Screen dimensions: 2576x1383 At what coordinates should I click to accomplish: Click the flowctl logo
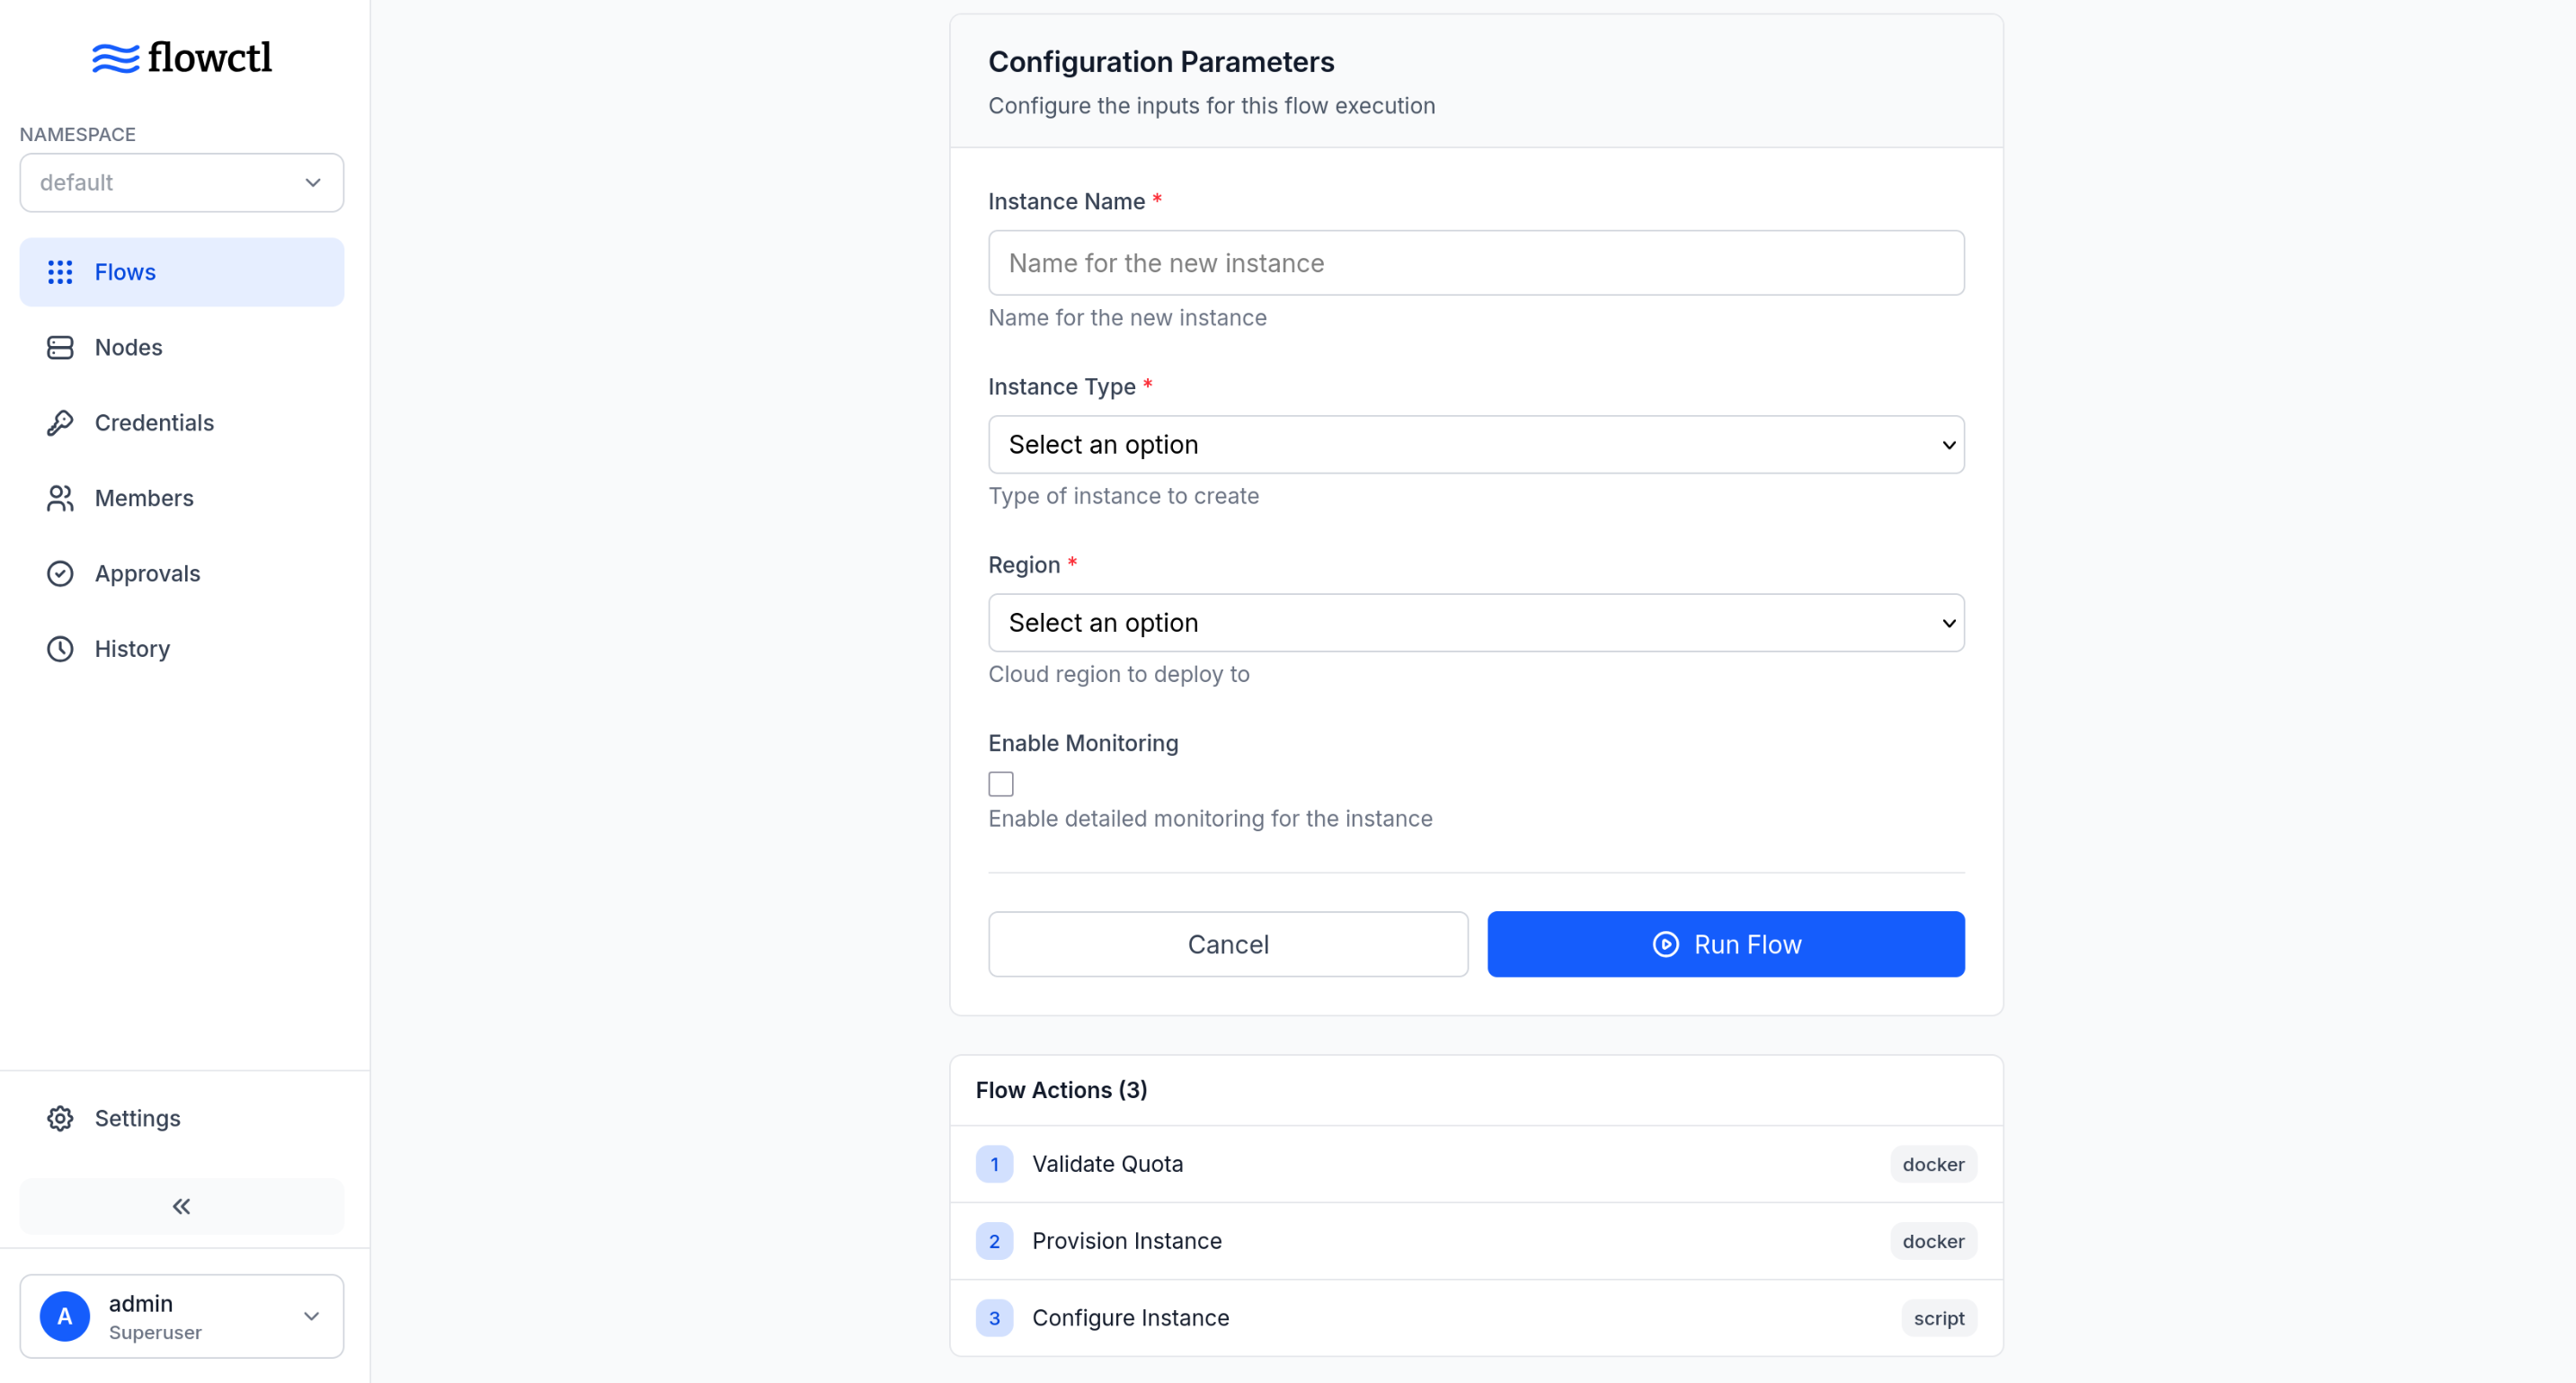click(182, 57)
